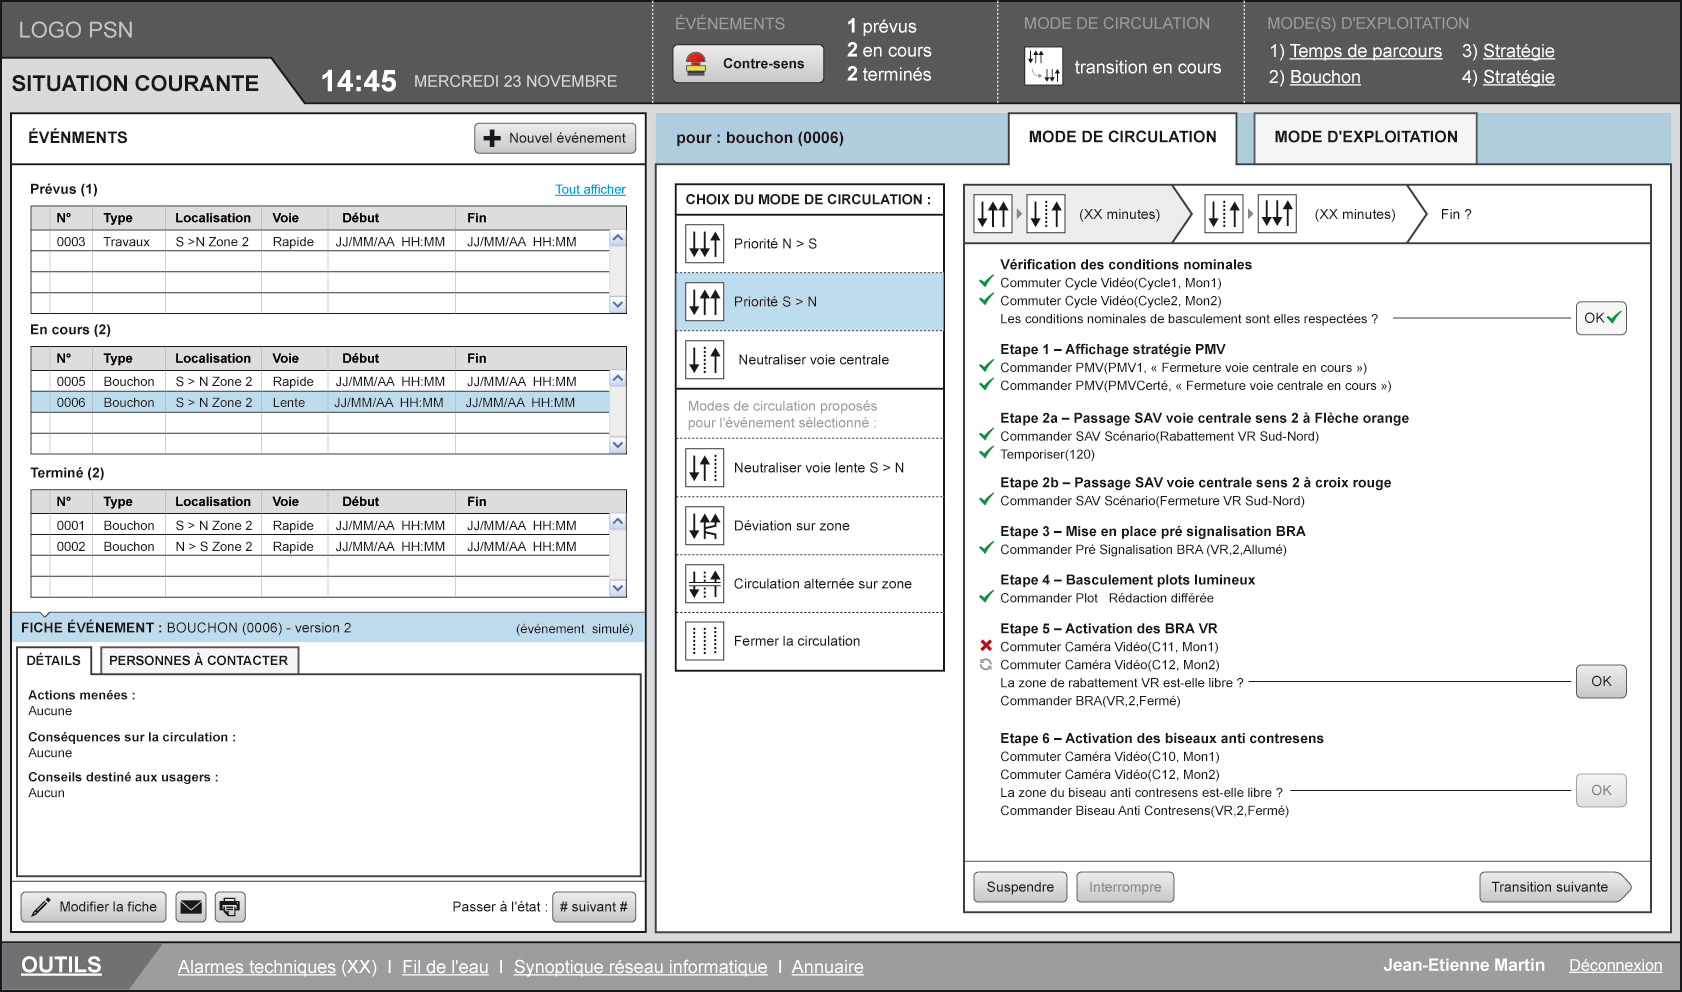Open the Tout afficher link
Viewport: 1682px width, 992px height.
(x=590, y=189)
